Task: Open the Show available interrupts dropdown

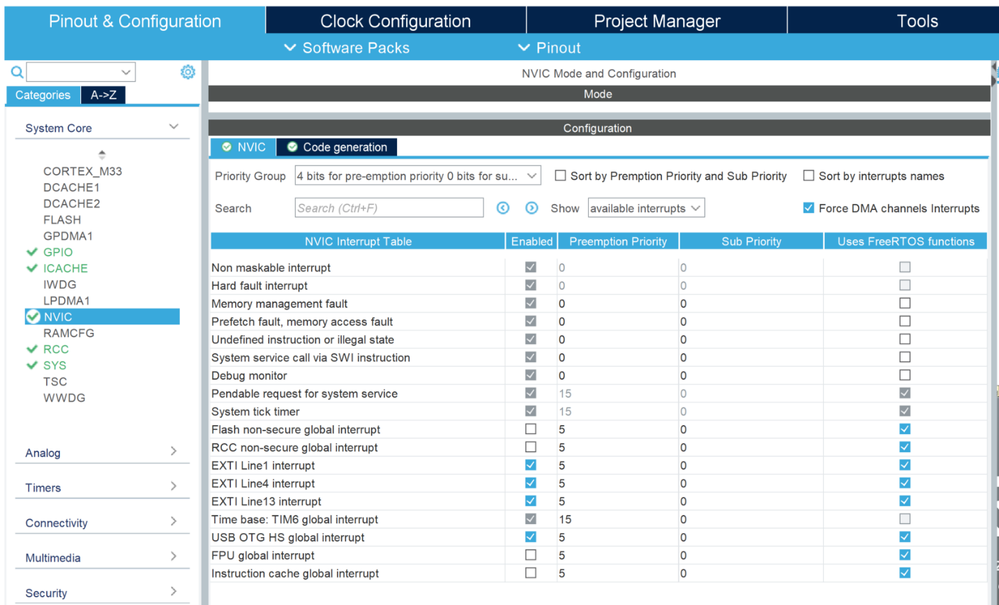Action: pyautogui.click(x=646, y=208)
